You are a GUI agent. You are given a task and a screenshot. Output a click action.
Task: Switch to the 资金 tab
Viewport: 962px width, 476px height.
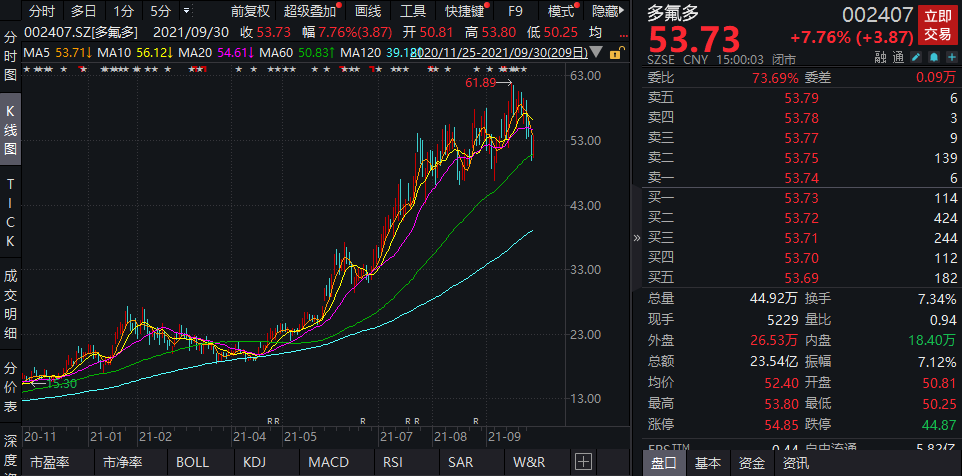click(752, 463)
